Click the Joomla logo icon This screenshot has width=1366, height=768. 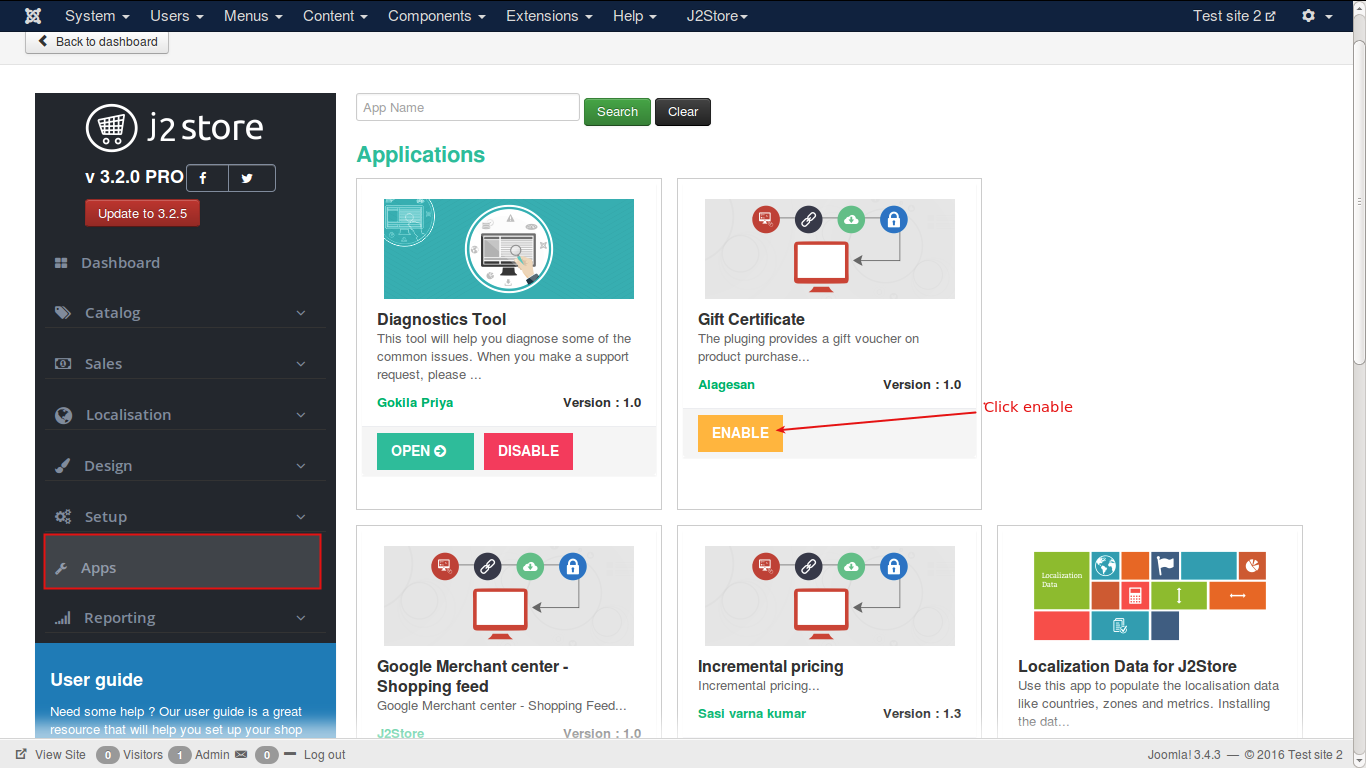[33, 16]
